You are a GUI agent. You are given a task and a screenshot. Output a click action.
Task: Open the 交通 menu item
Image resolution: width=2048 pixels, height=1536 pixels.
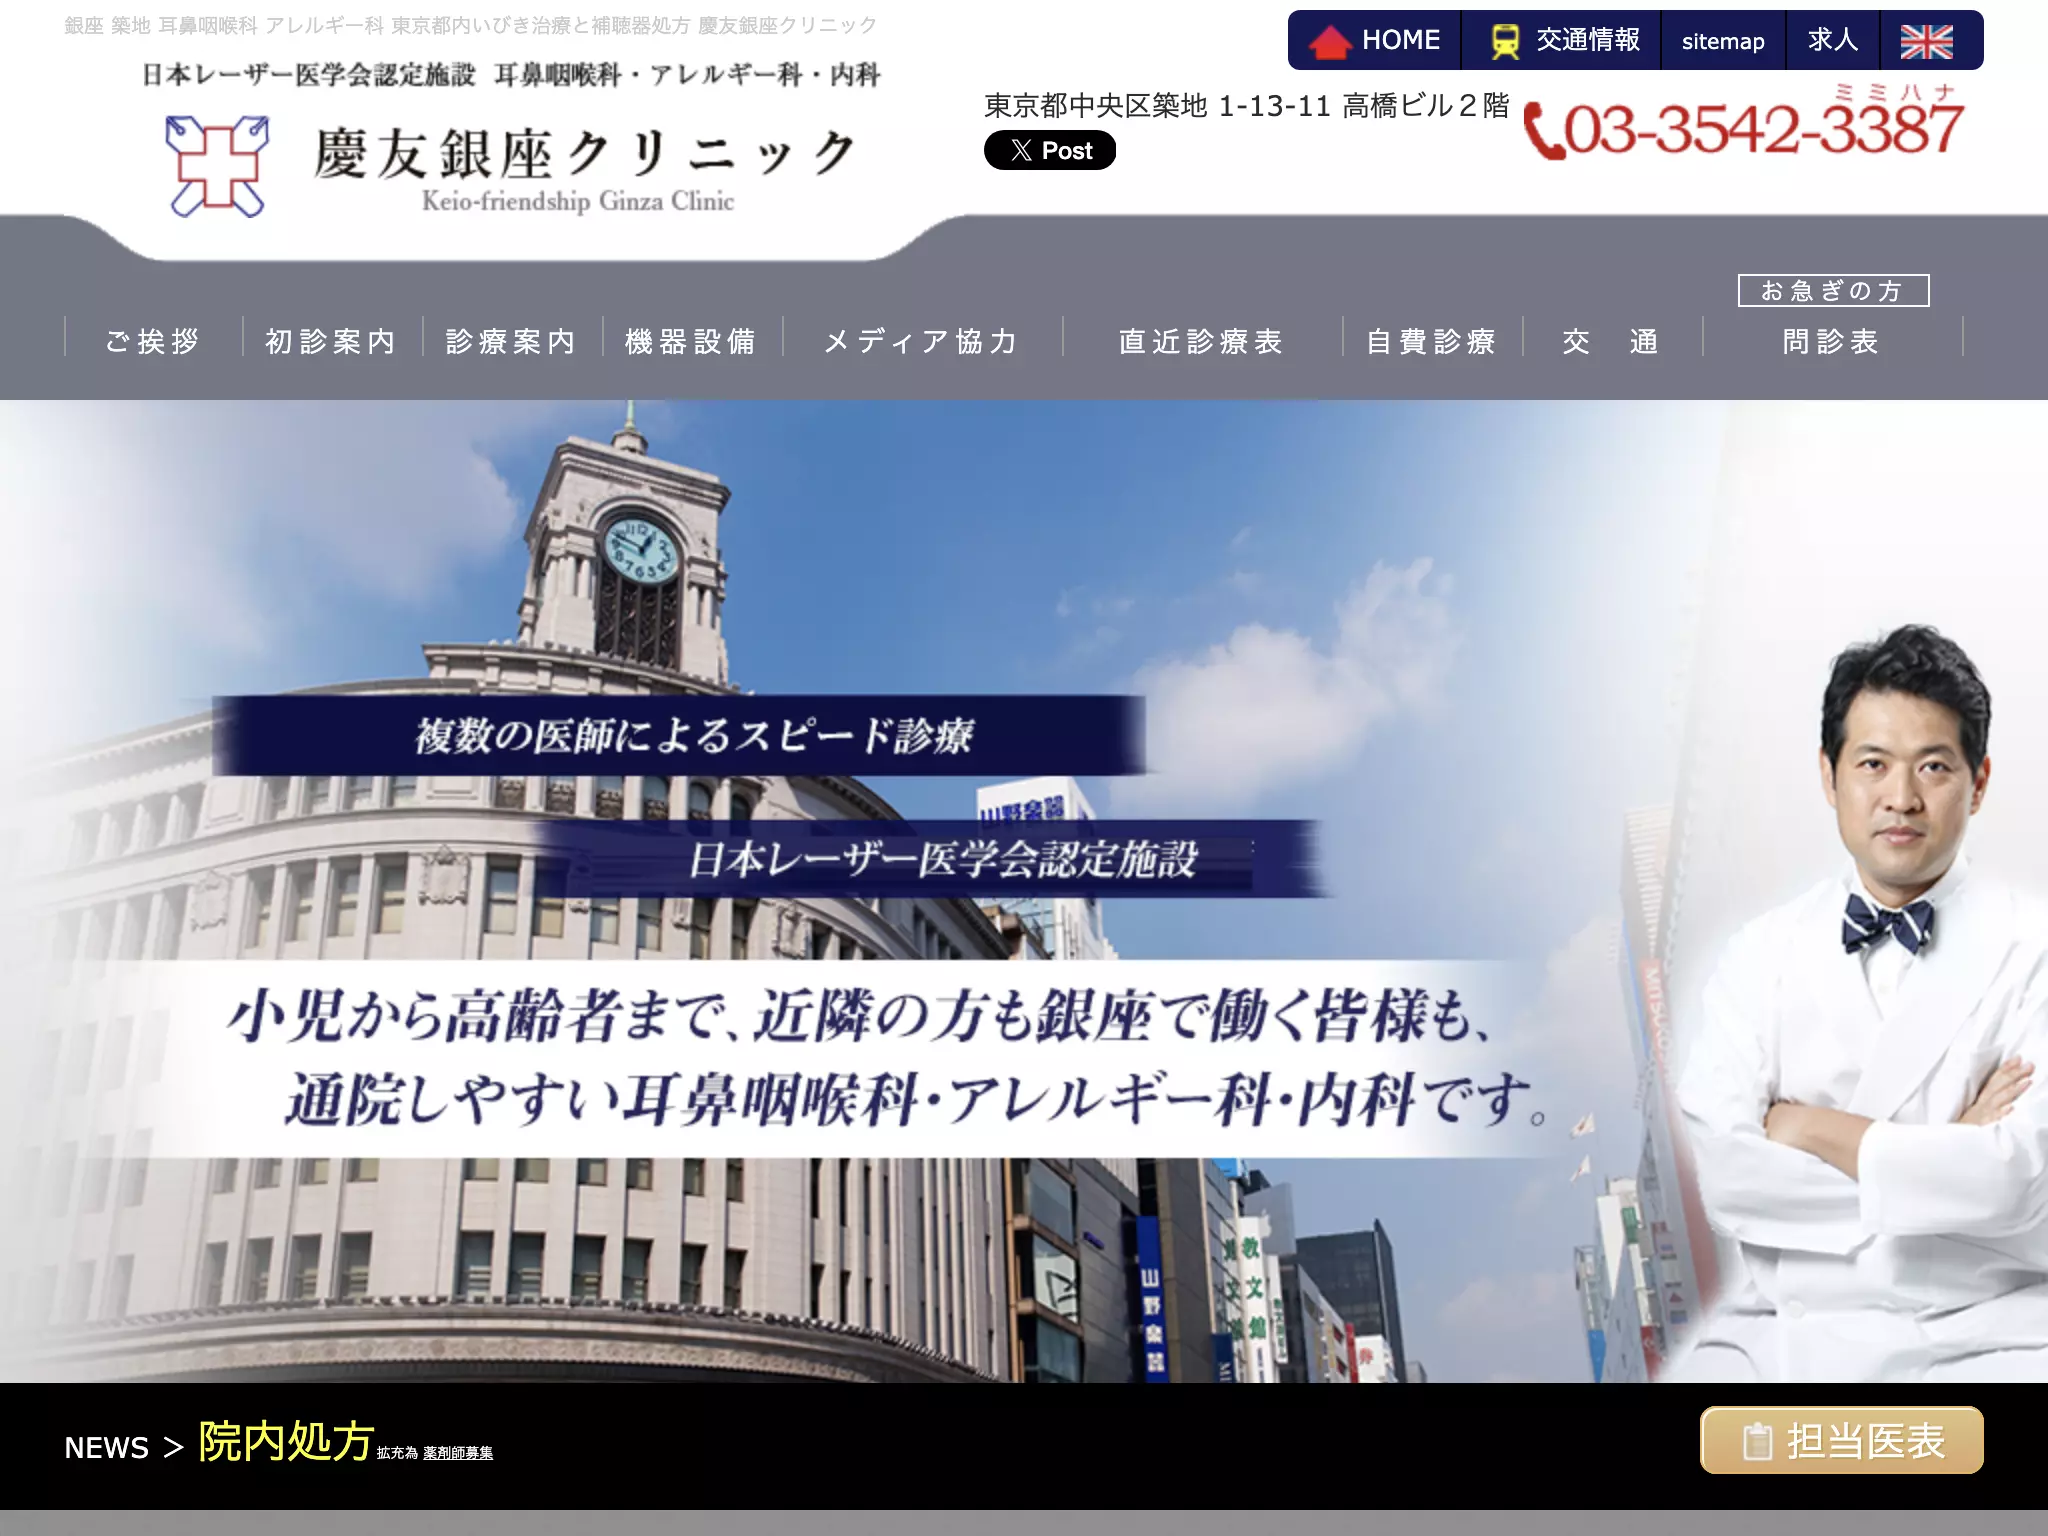point(1611,341)
